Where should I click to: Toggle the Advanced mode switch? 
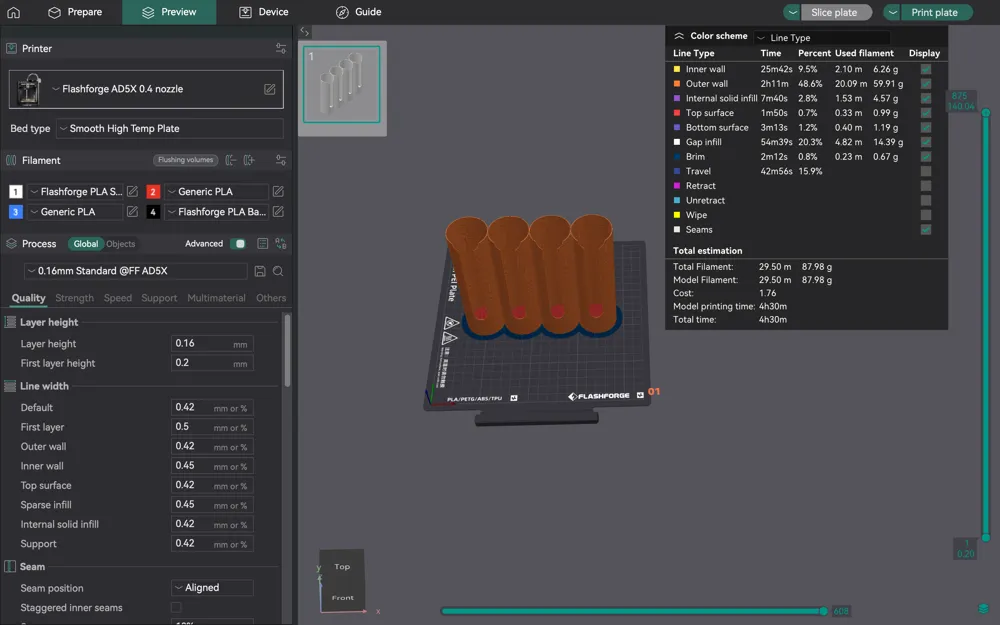click(238, 244)
